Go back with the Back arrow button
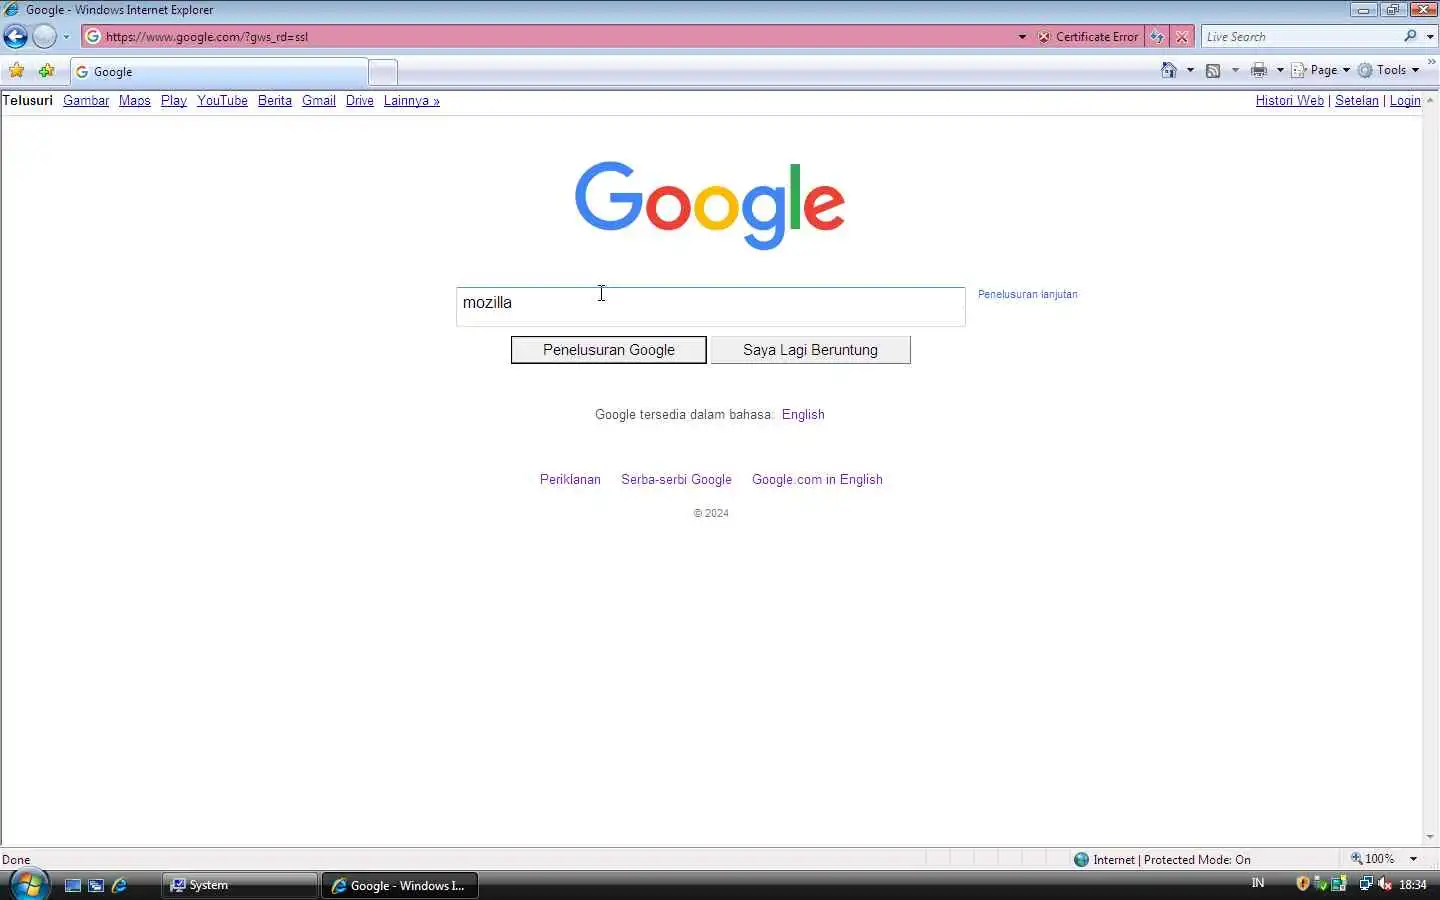The image size is (1440, 900). [15, 37]
